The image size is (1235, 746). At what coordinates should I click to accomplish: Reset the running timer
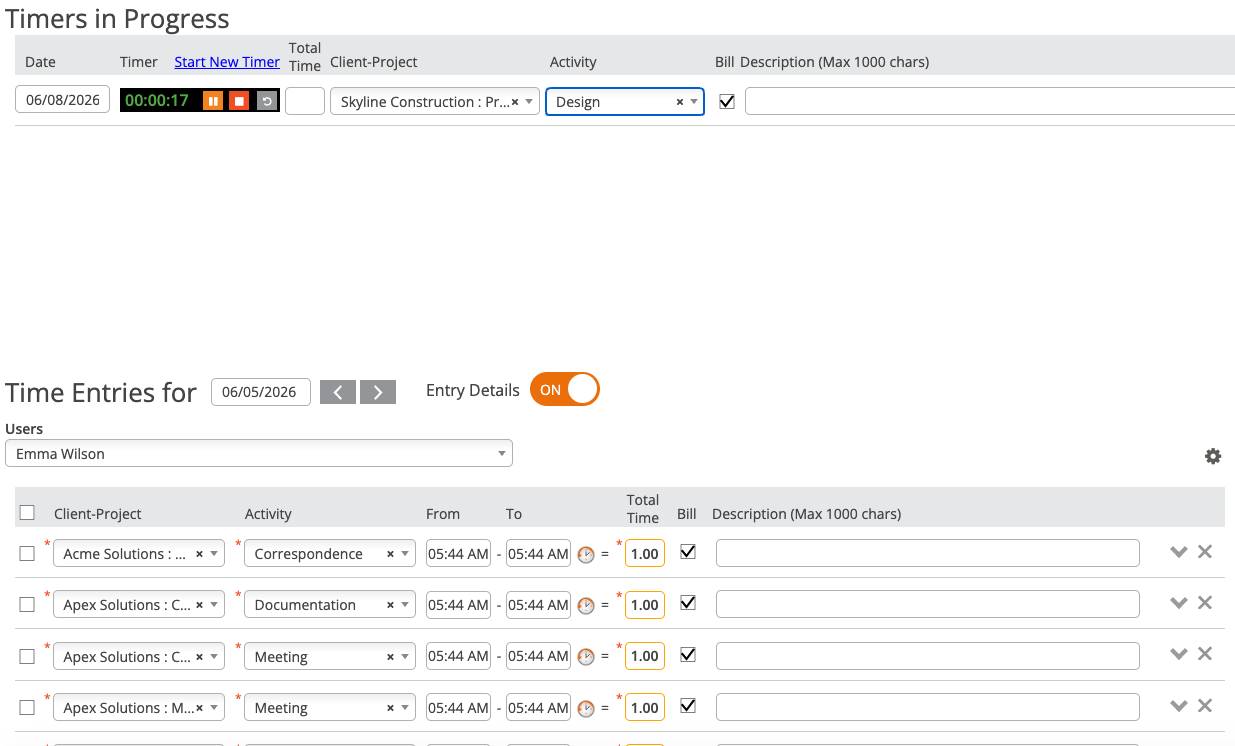(x=266, y=101)
